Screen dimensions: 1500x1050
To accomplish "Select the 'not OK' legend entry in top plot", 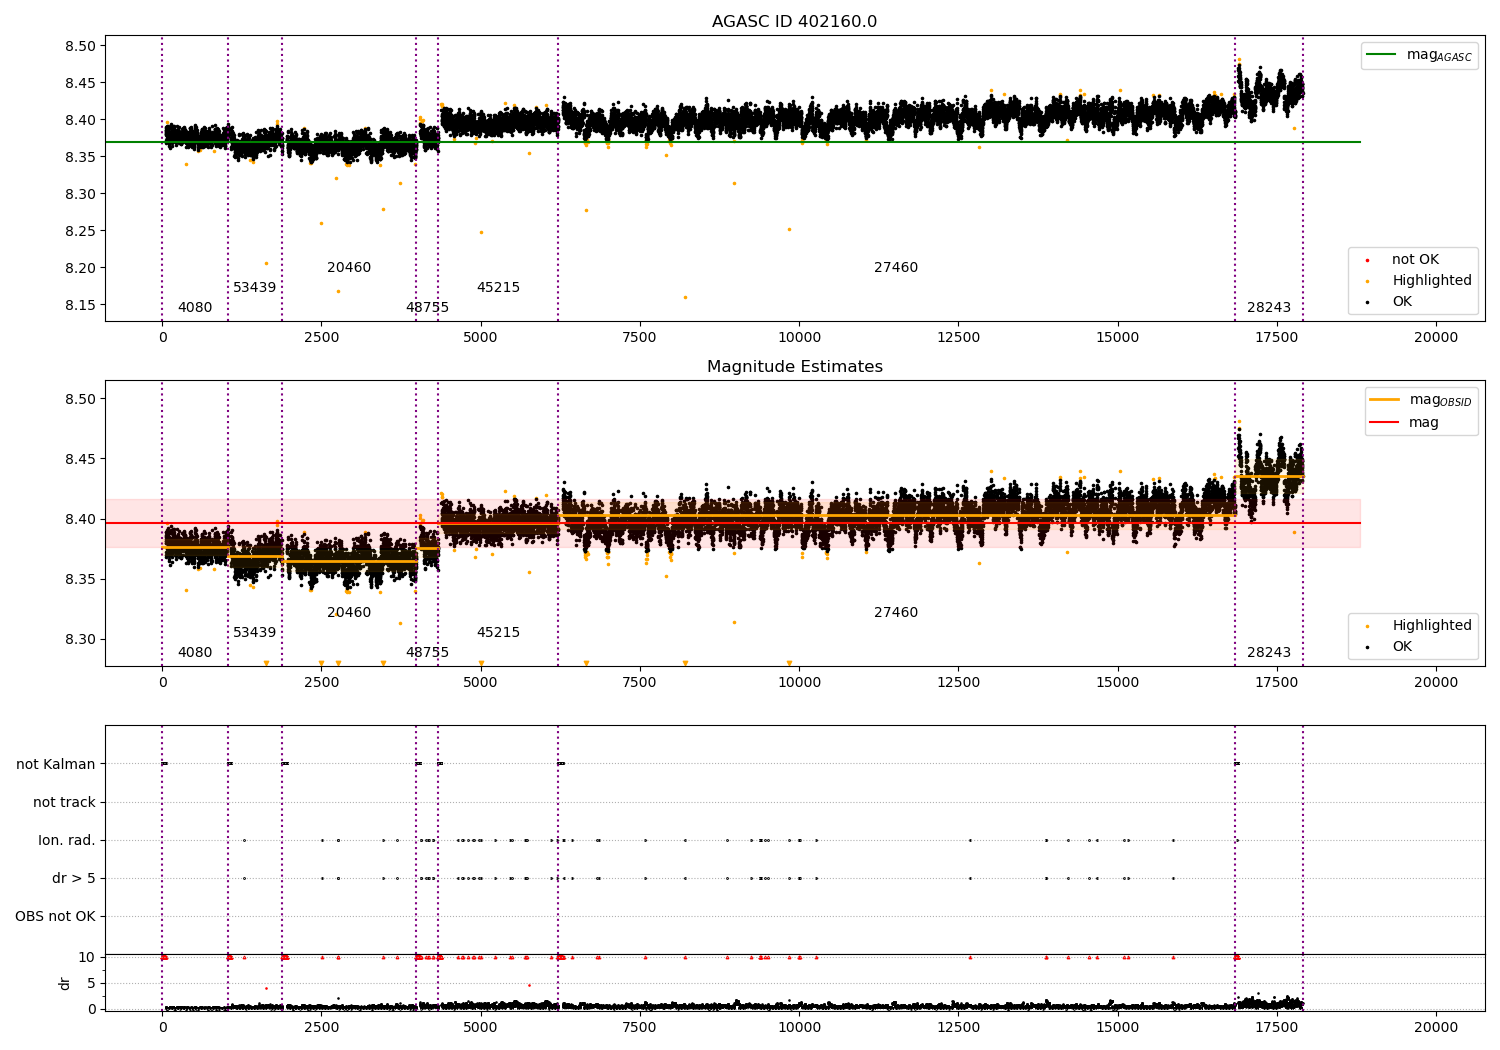I will click(1415, 260).
